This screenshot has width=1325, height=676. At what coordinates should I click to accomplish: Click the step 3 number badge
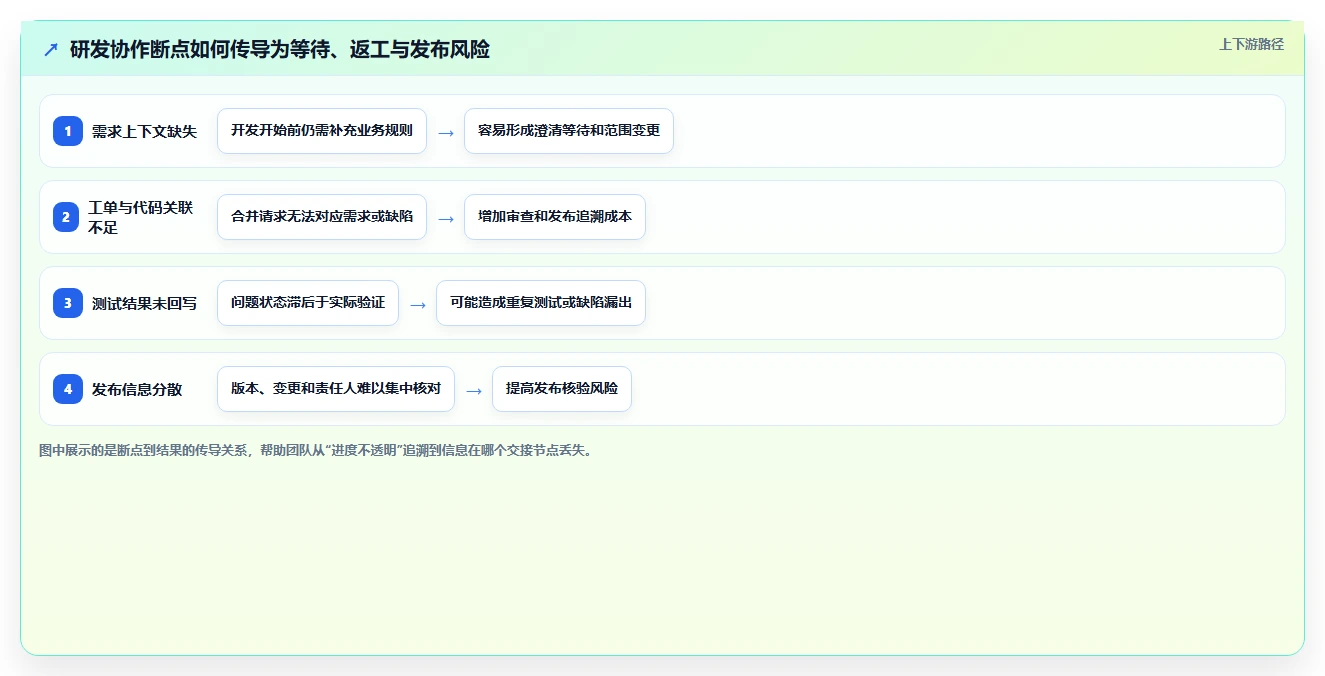pos(68,303)
